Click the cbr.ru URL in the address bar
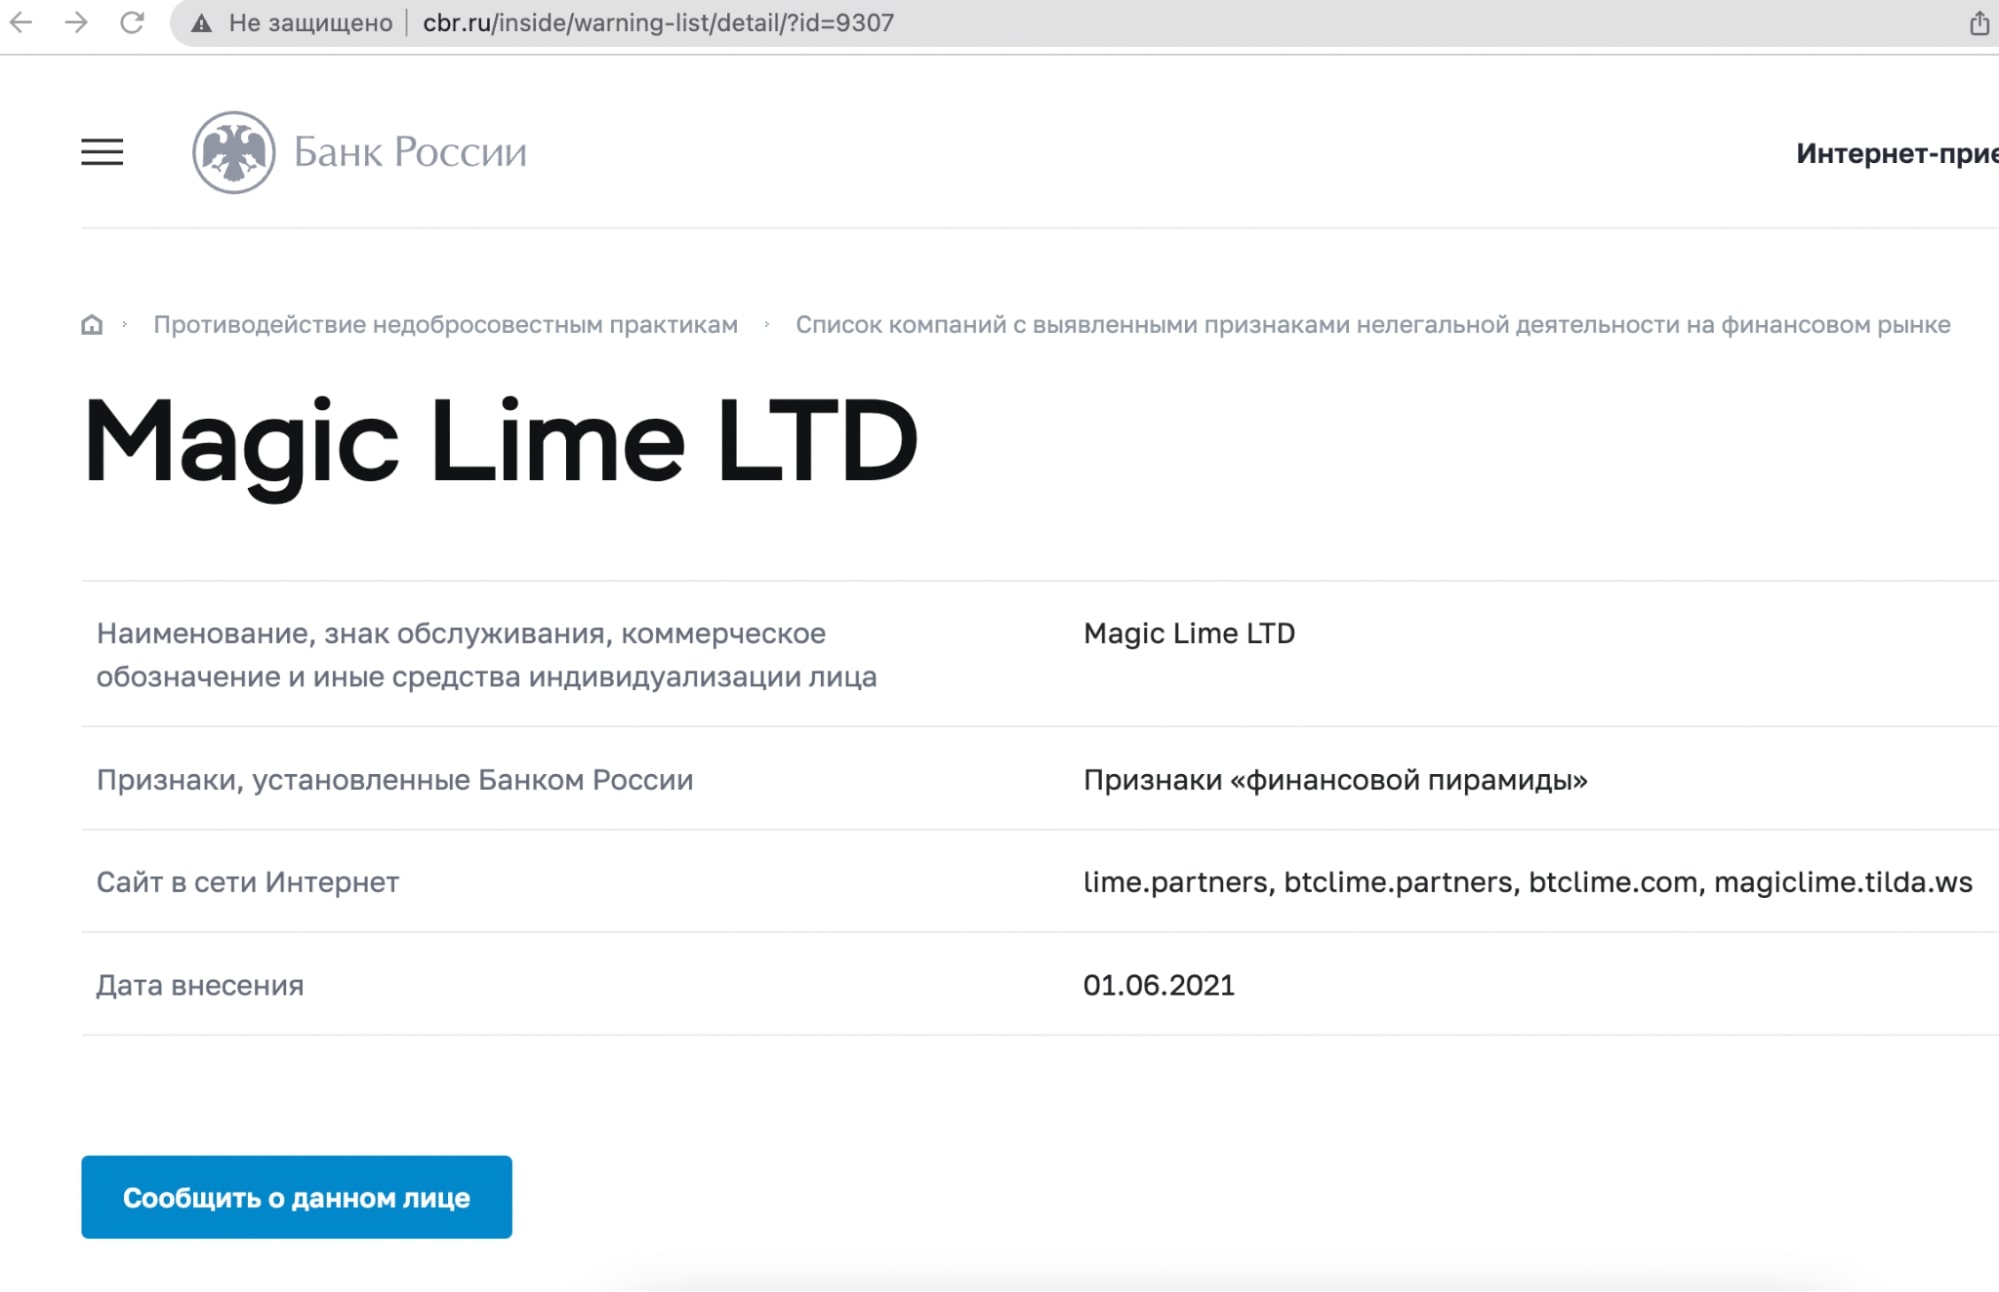 click(x=658, y=23)
